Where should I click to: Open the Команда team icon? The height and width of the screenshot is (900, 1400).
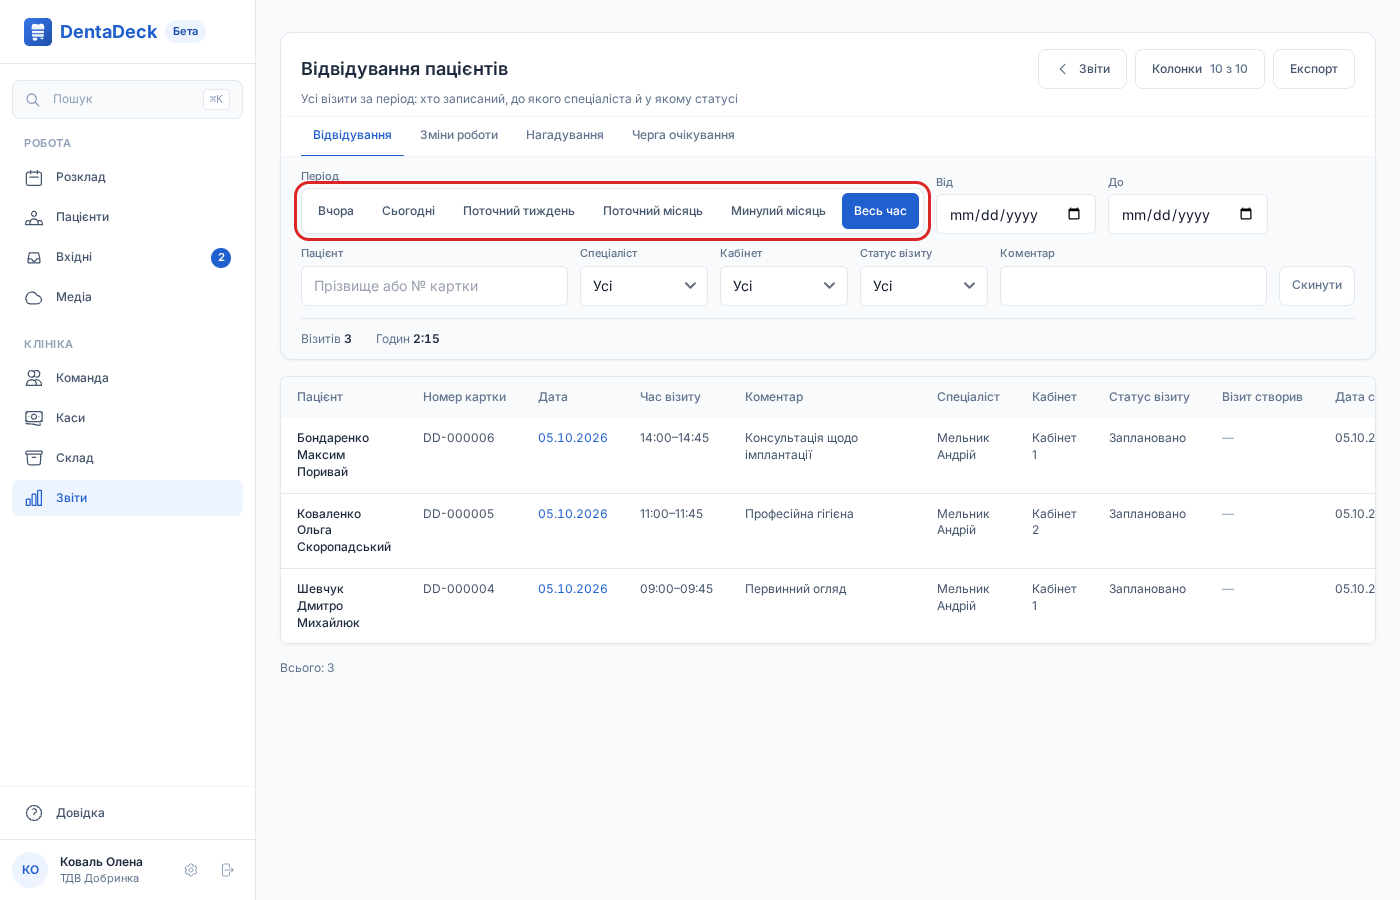(x=34, y=378)
